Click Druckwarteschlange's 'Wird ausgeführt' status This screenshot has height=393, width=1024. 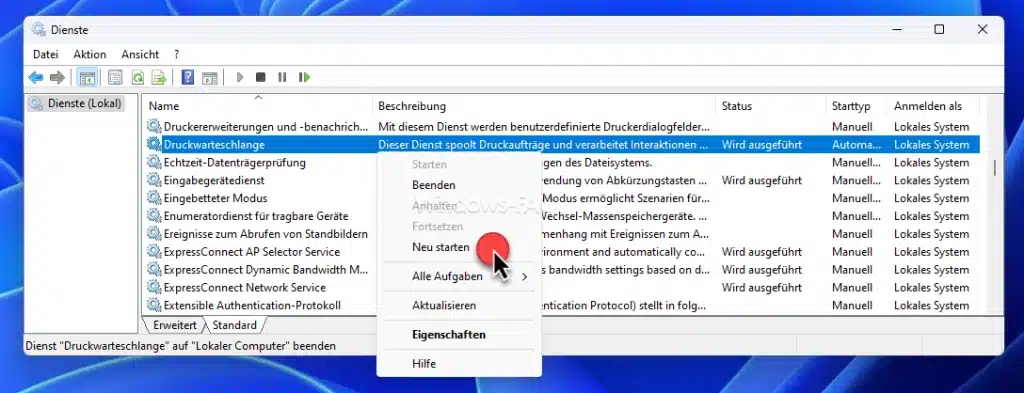click(x=761, y=145)
